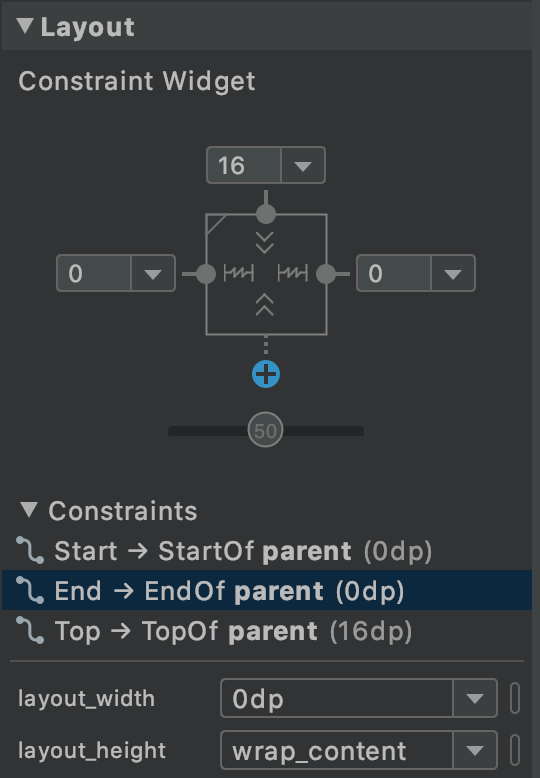540x778 pixels.
Task: Open the top margin 16 dropdown
Action: [x=303, y=165]
